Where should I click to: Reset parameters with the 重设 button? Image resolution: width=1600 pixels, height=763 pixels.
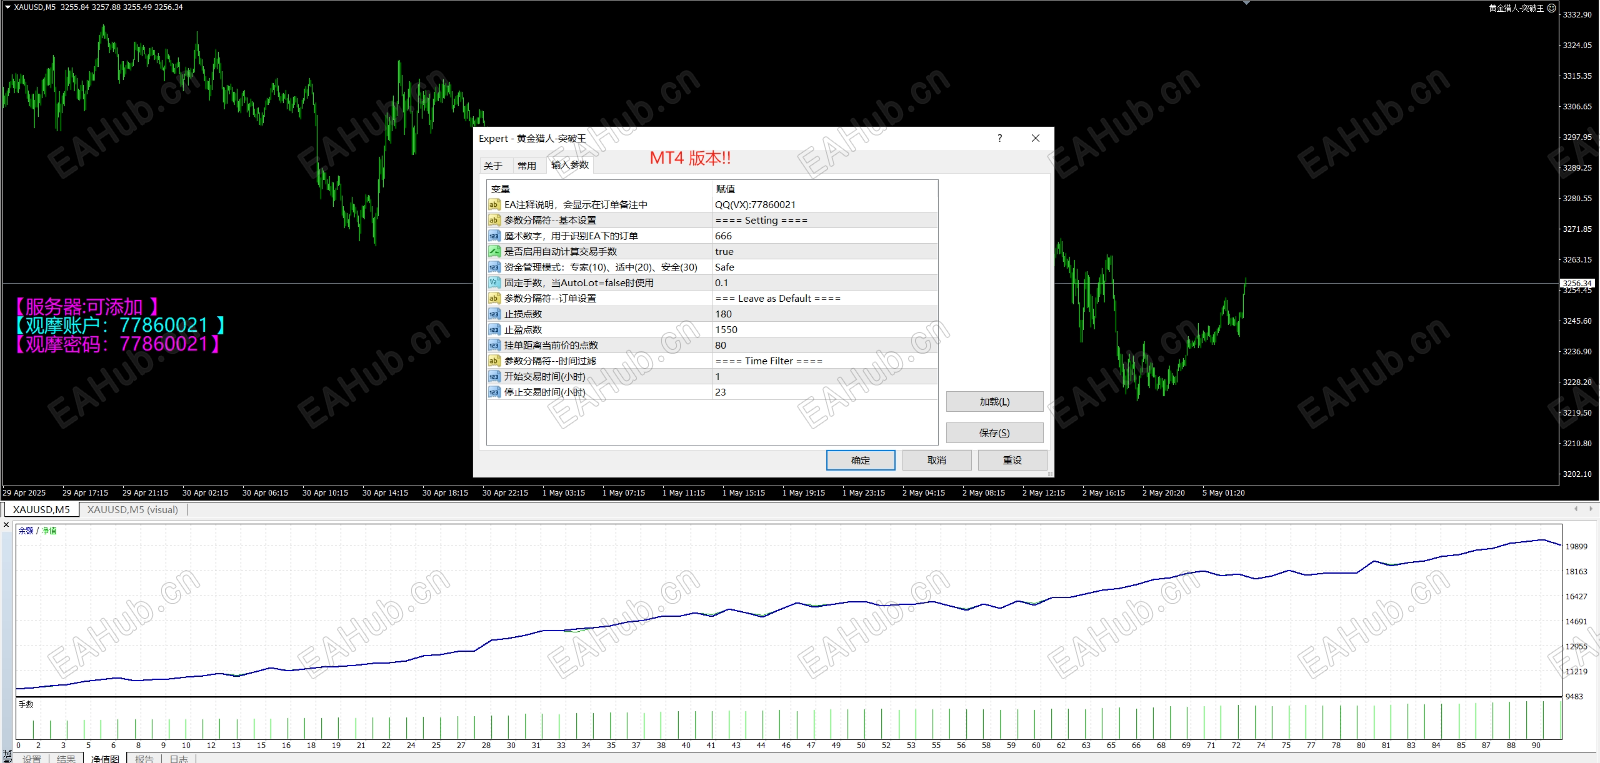pyautogui.click(x=1012, y=460)
